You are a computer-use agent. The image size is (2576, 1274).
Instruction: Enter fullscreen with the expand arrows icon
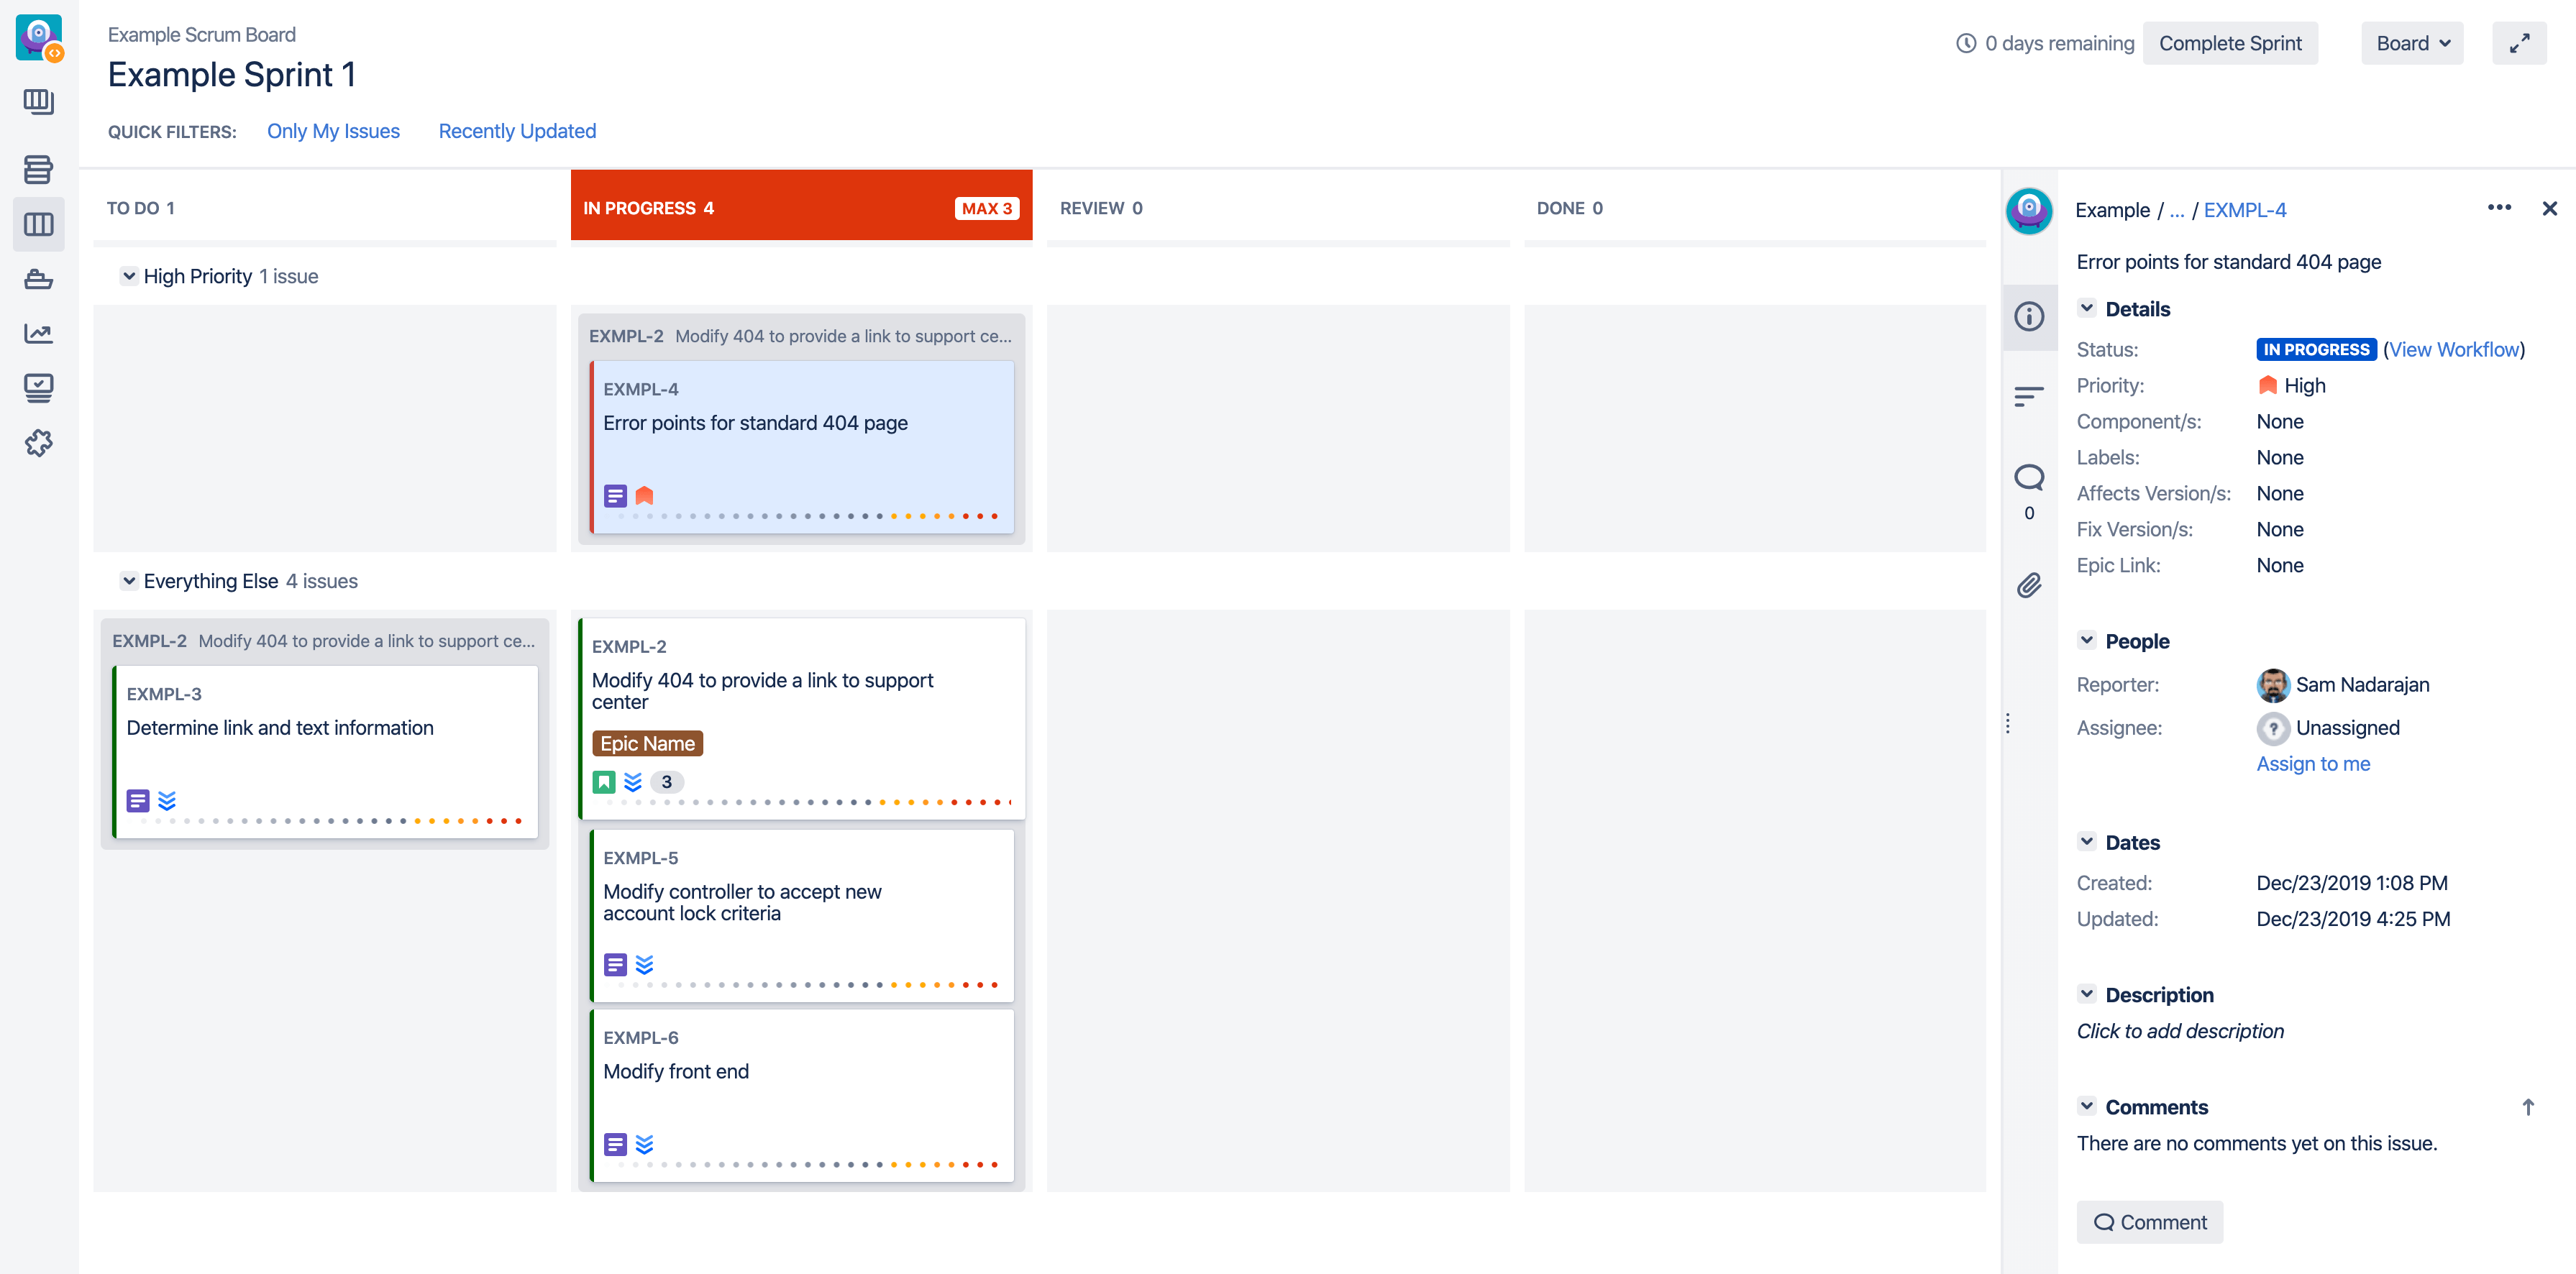pos(2518,43)
